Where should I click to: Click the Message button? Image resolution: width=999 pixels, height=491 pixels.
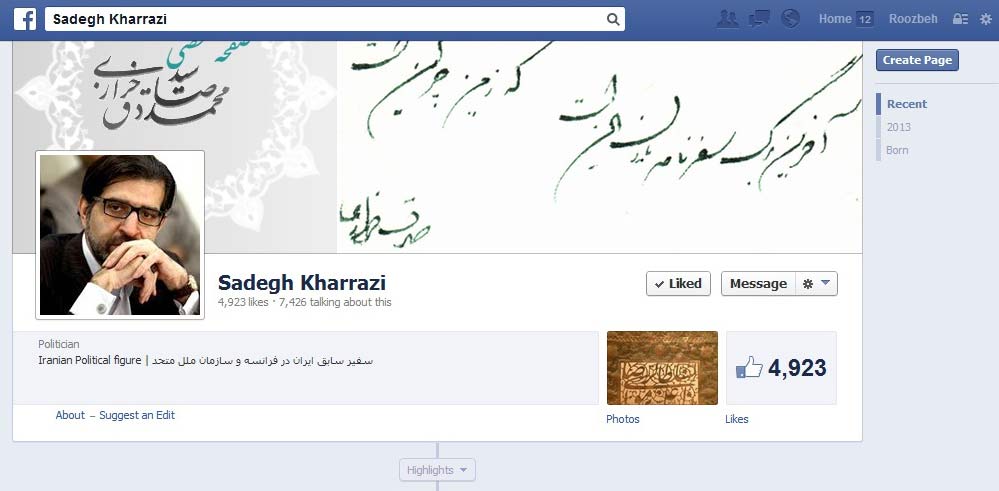tap(758, 284)
